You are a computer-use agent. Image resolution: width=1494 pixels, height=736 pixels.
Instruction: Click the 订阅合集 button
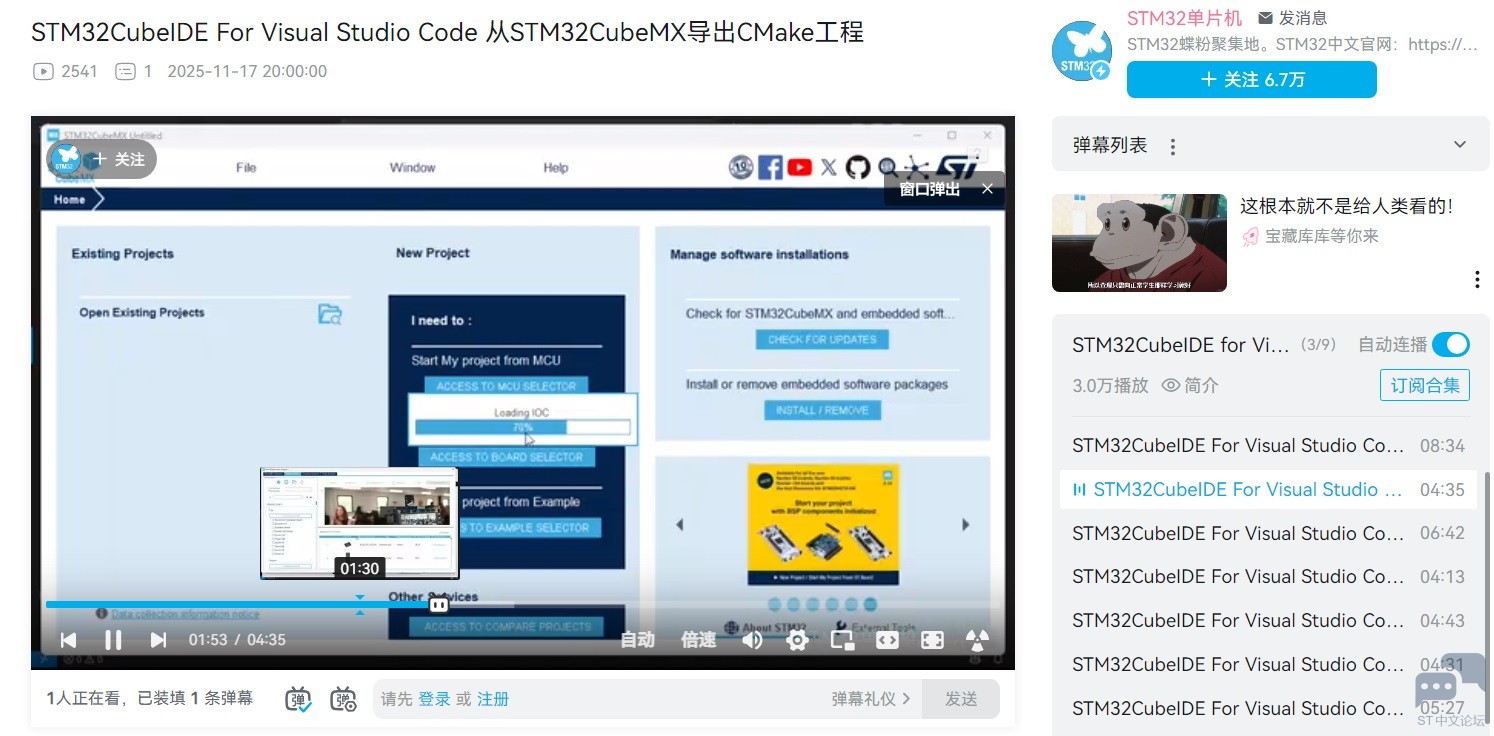coord(1425,385)
